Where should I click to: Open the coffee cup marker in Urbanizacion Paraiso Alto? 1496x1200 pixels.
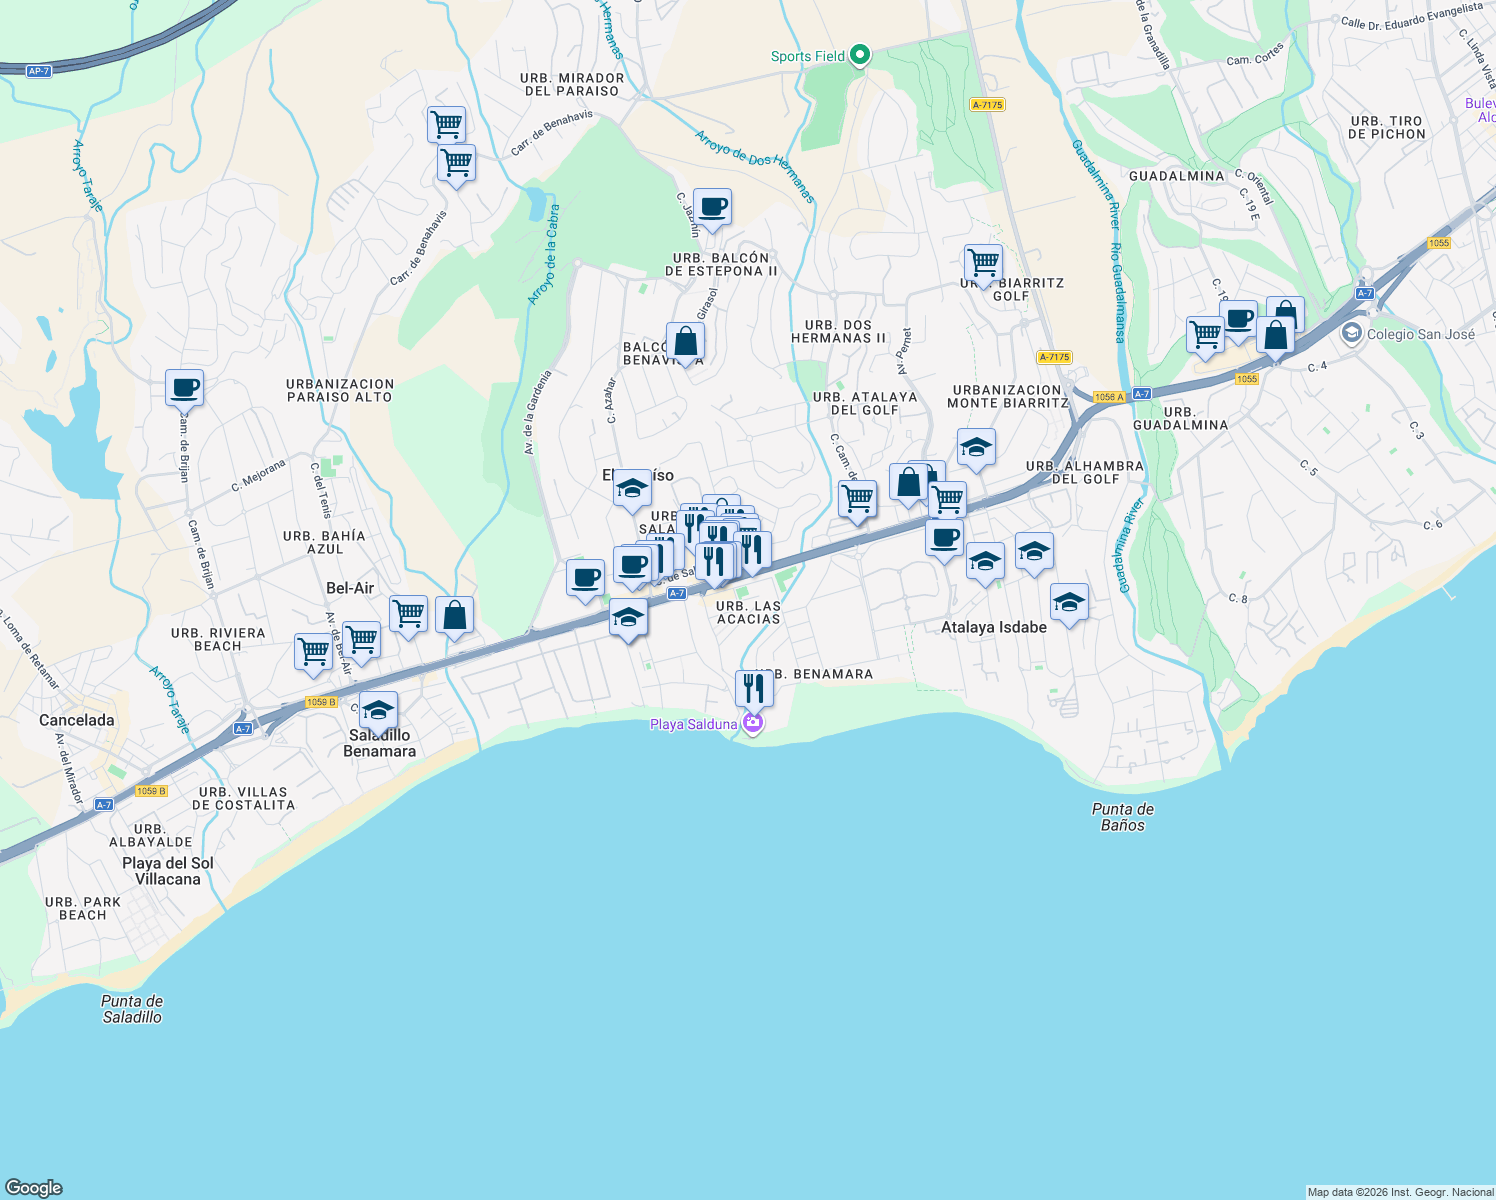pyautogui.click(x=184, y=389)
